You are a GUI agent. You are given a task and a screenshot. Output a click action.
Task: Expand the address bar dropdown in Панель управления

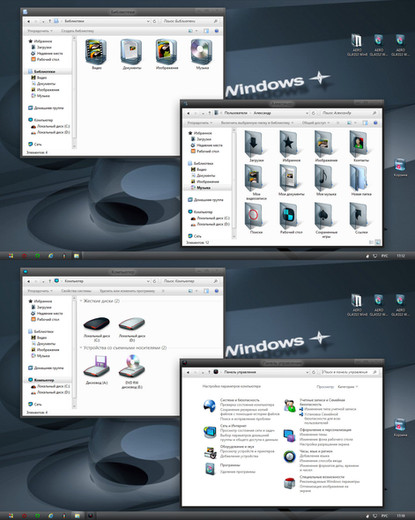click(307, 372)
